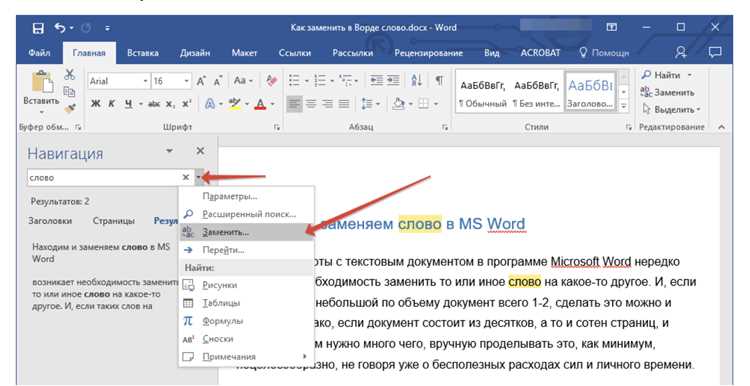
Task: Click the Share person icon
Action: (681, 53)
